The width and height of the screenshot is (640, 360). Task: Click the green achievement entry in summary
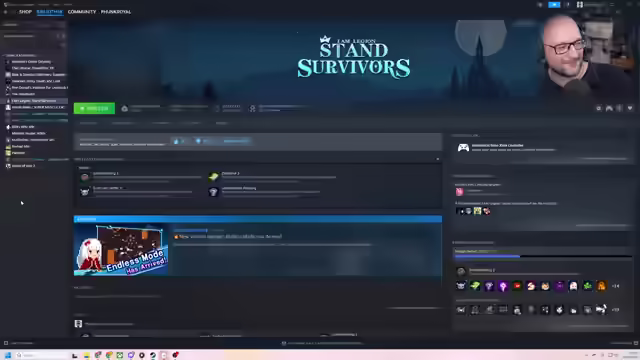point(213,176)
